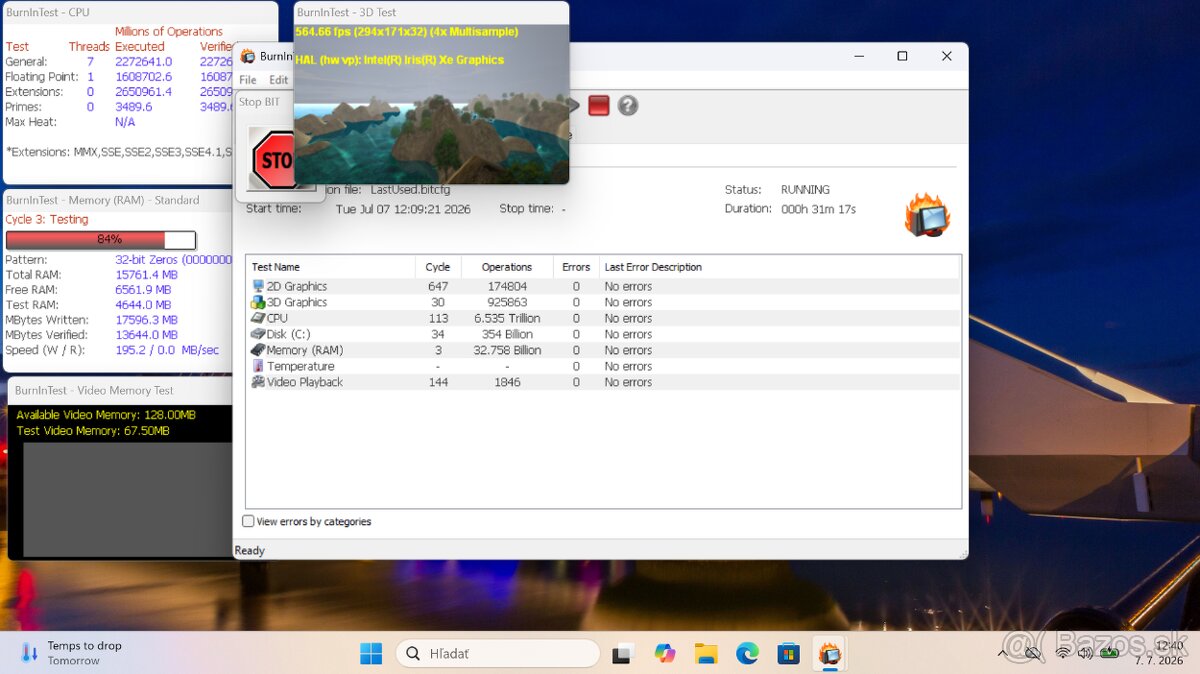Image resolution: width=1200 pixels, height=674 pixels.
Task: Open File Explorer from the taskbar
Action: (706, 654)
